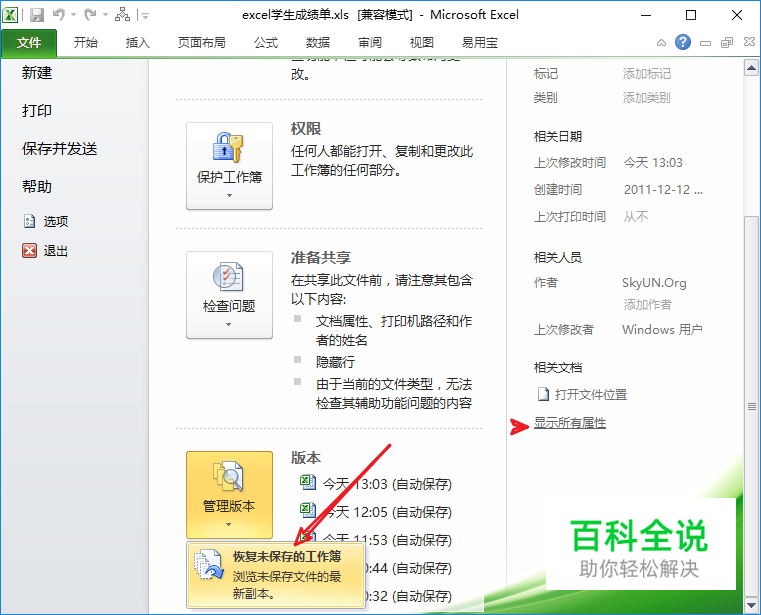The width and height of the screenshot is (761, 615).
Task: Switch to the 视图 ribbon tab
Action: (421, 43)
